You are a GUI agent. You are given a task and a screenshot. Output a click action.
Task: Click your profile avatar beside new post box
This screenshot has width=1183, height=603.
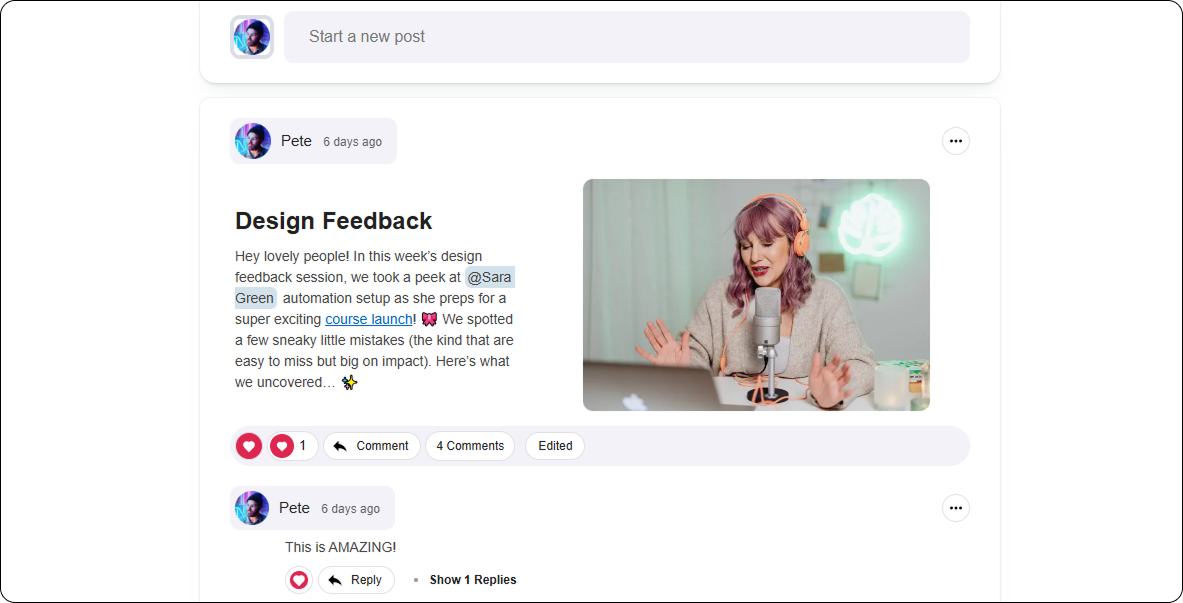point(252,37)
